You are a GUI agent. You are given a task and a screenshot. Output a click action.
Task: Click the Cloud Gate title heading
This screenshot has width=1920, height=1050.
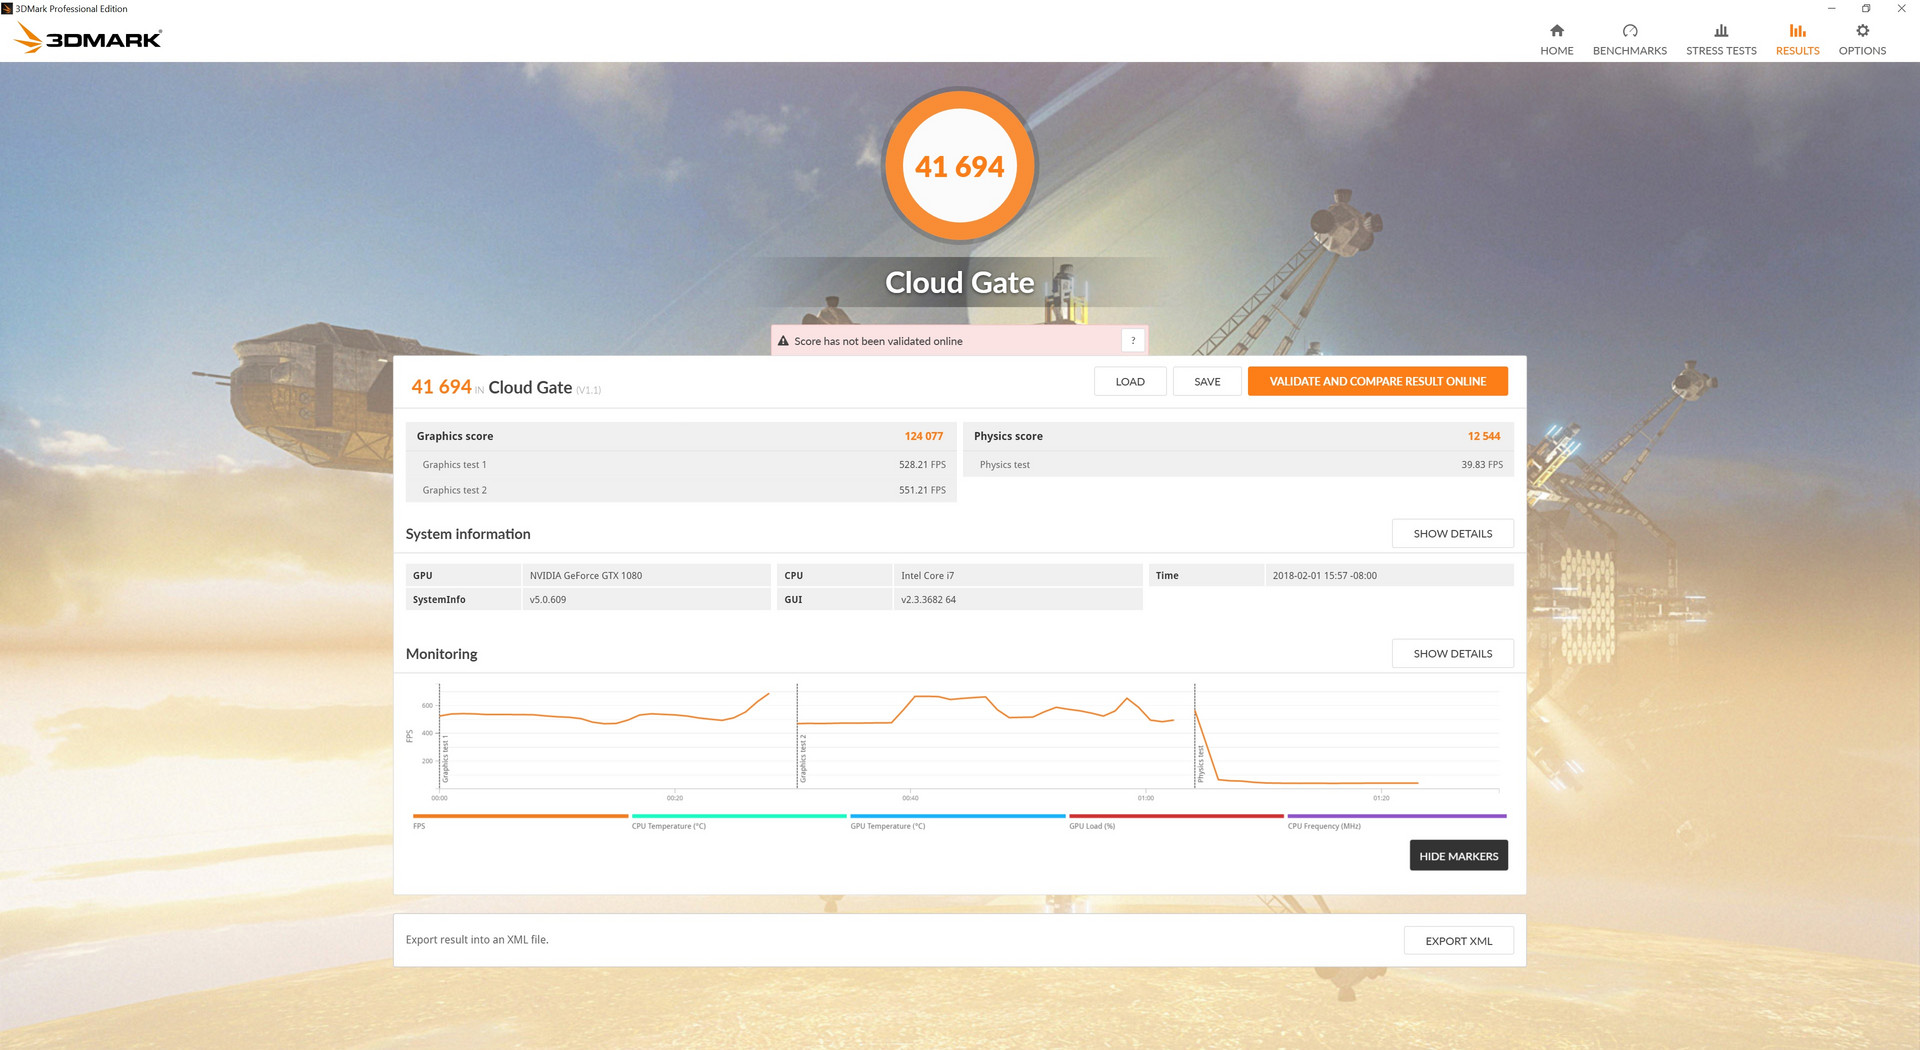coord(959,283)
